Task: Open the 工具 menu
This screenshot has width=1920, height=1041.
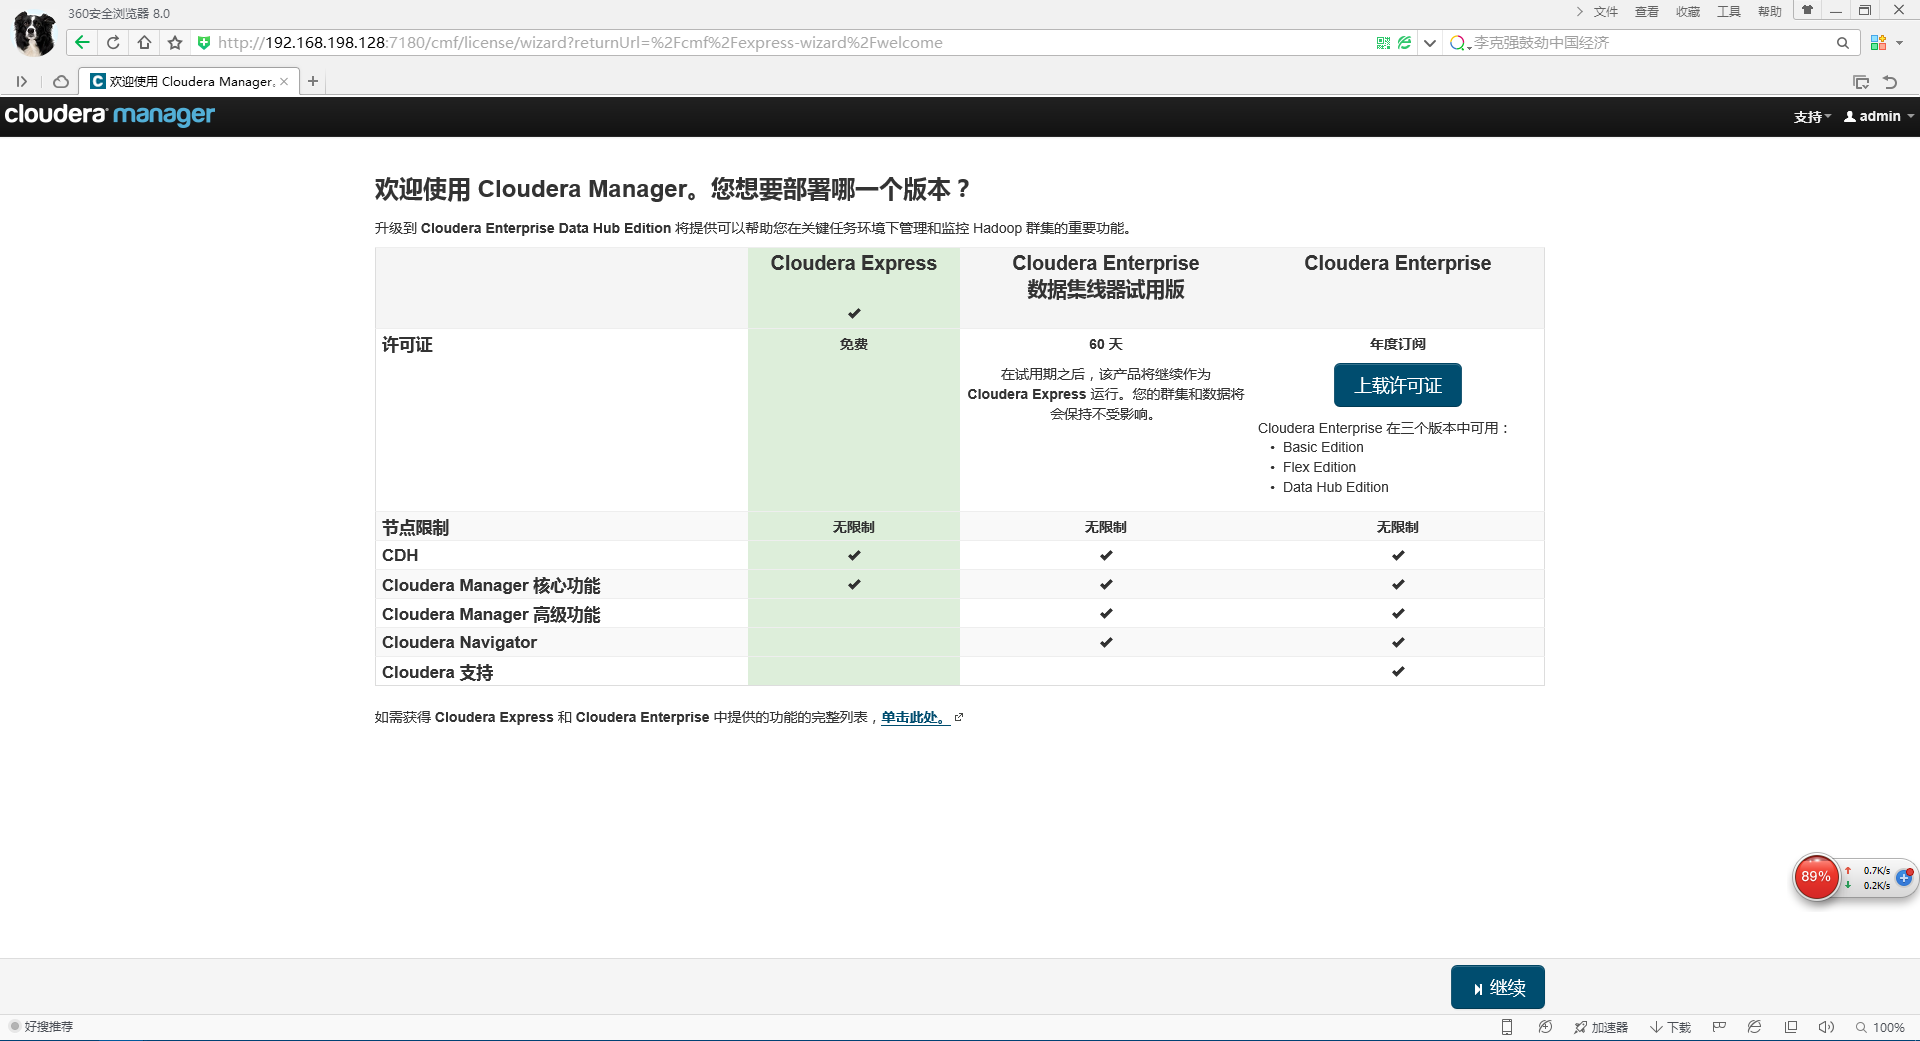Action: pos(1729,12)
